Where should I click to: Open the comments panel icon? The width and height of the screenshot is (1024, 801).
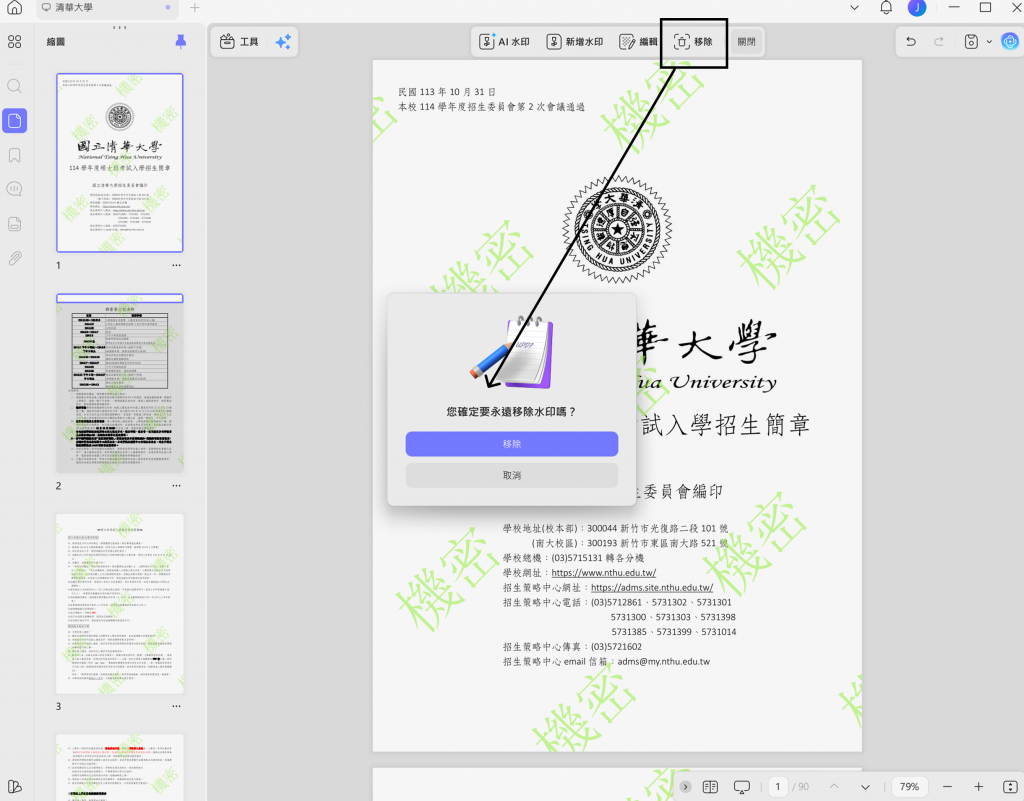pyautogui.click(x=14, y=189)
